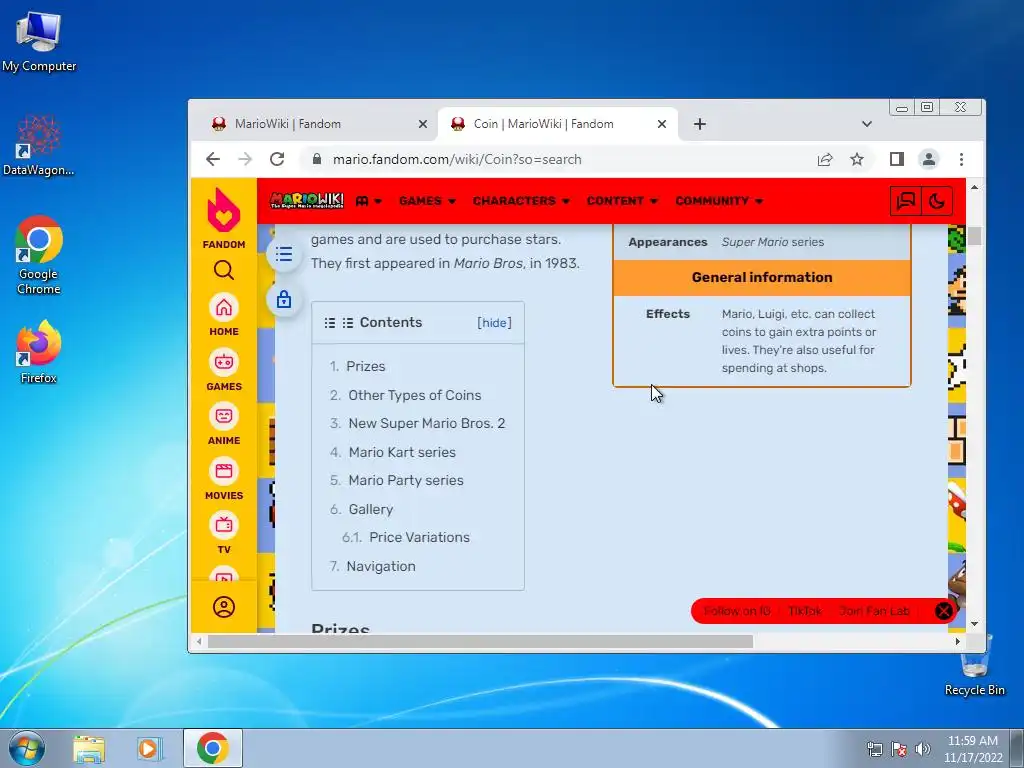
Task: Click the vertical page scrollbar thumb
Action: click(x=974, y=236)
